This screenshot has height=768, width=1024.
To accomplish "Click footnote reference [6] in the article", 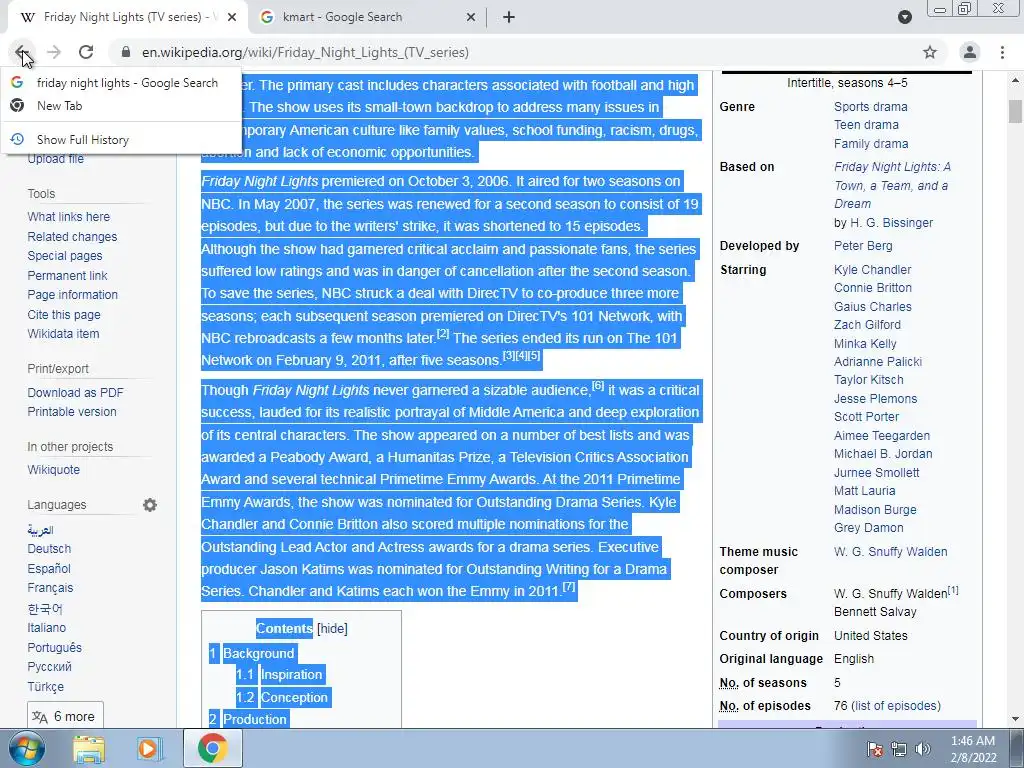I will 598,386.
